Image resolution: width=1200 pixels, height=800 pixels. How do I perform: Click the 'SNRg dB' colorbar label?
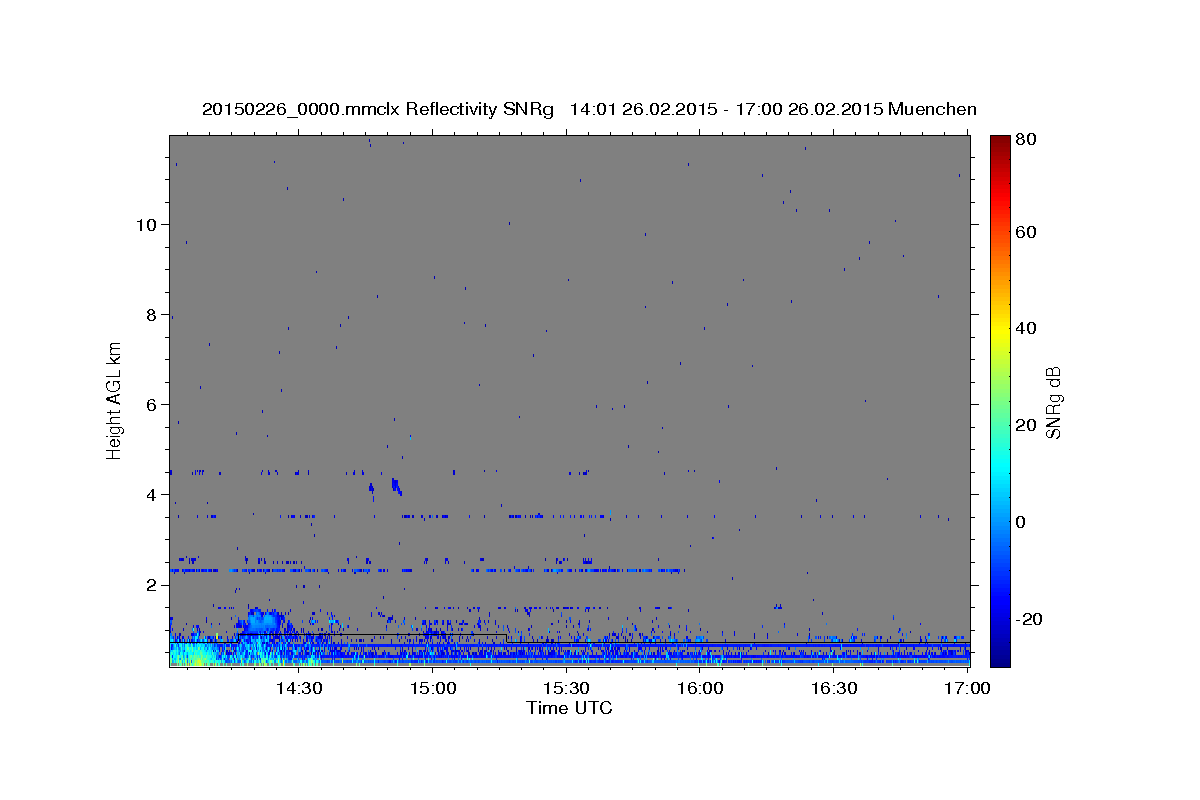[1053, 402]
